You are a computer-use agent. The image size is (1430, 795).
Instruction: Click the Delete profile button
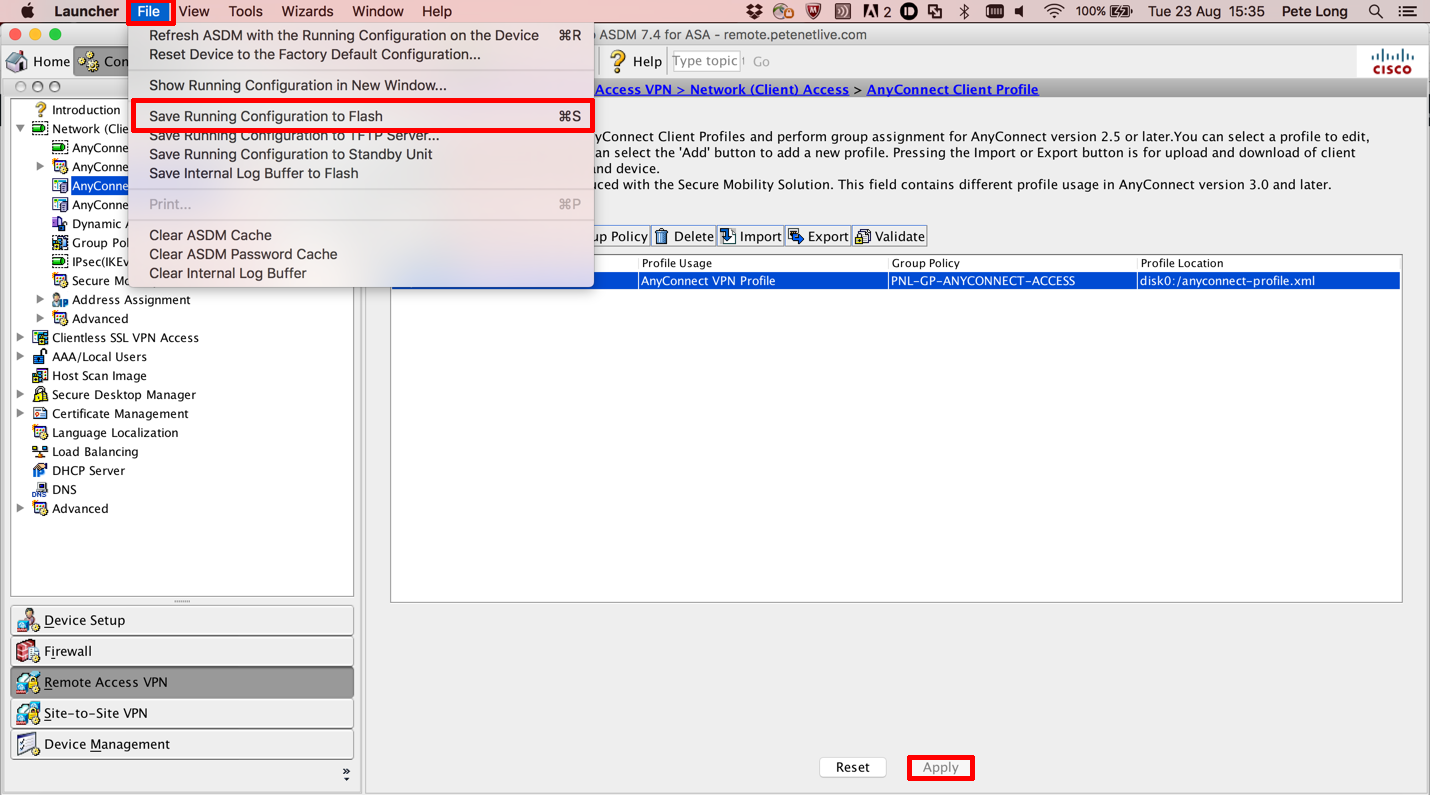(x=684, y=236)
